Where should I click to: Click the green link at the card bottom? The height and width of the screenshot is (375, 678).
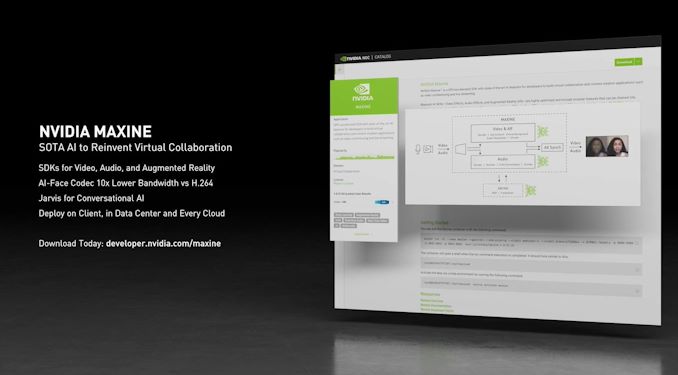tap(362, 234)
